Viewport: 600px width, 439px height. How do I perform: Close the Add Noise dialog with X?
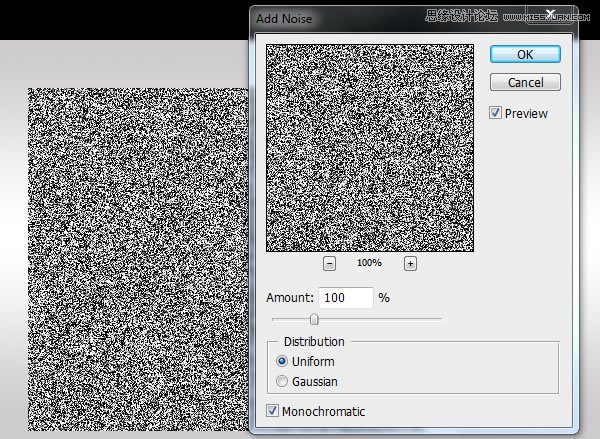(x=550, y=15)
